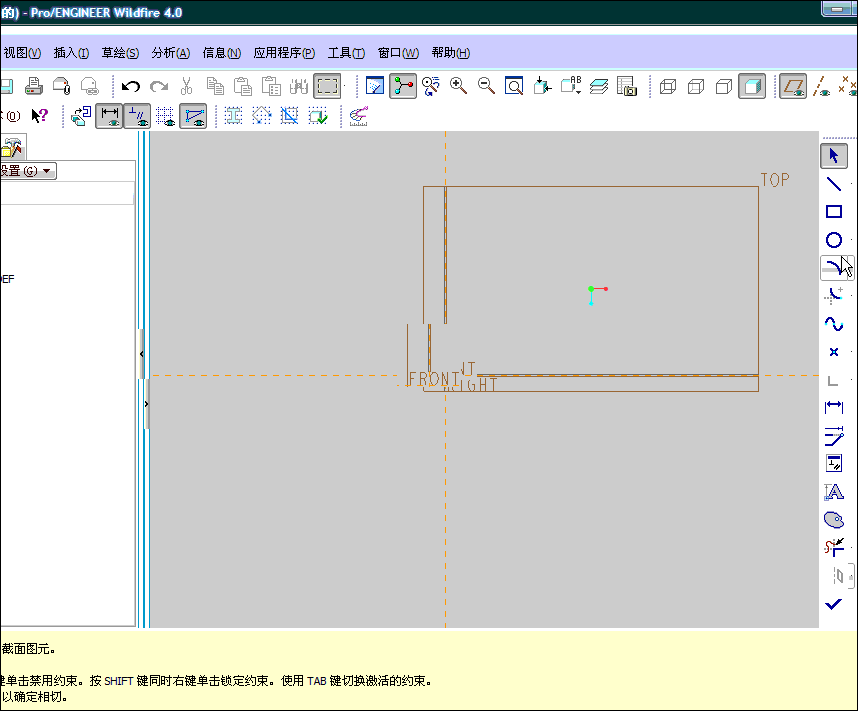Open the 帮助(H) menu
Viewport: 858px width, 711px height.
tap(450, 53)
